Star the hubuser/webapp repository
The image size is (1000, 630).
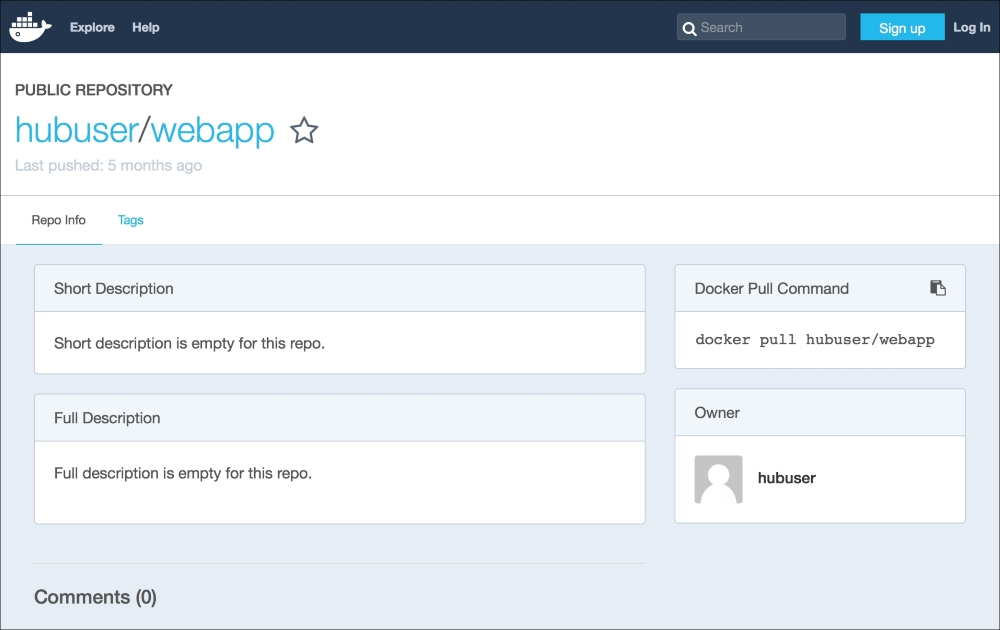(x=304, y=131)
